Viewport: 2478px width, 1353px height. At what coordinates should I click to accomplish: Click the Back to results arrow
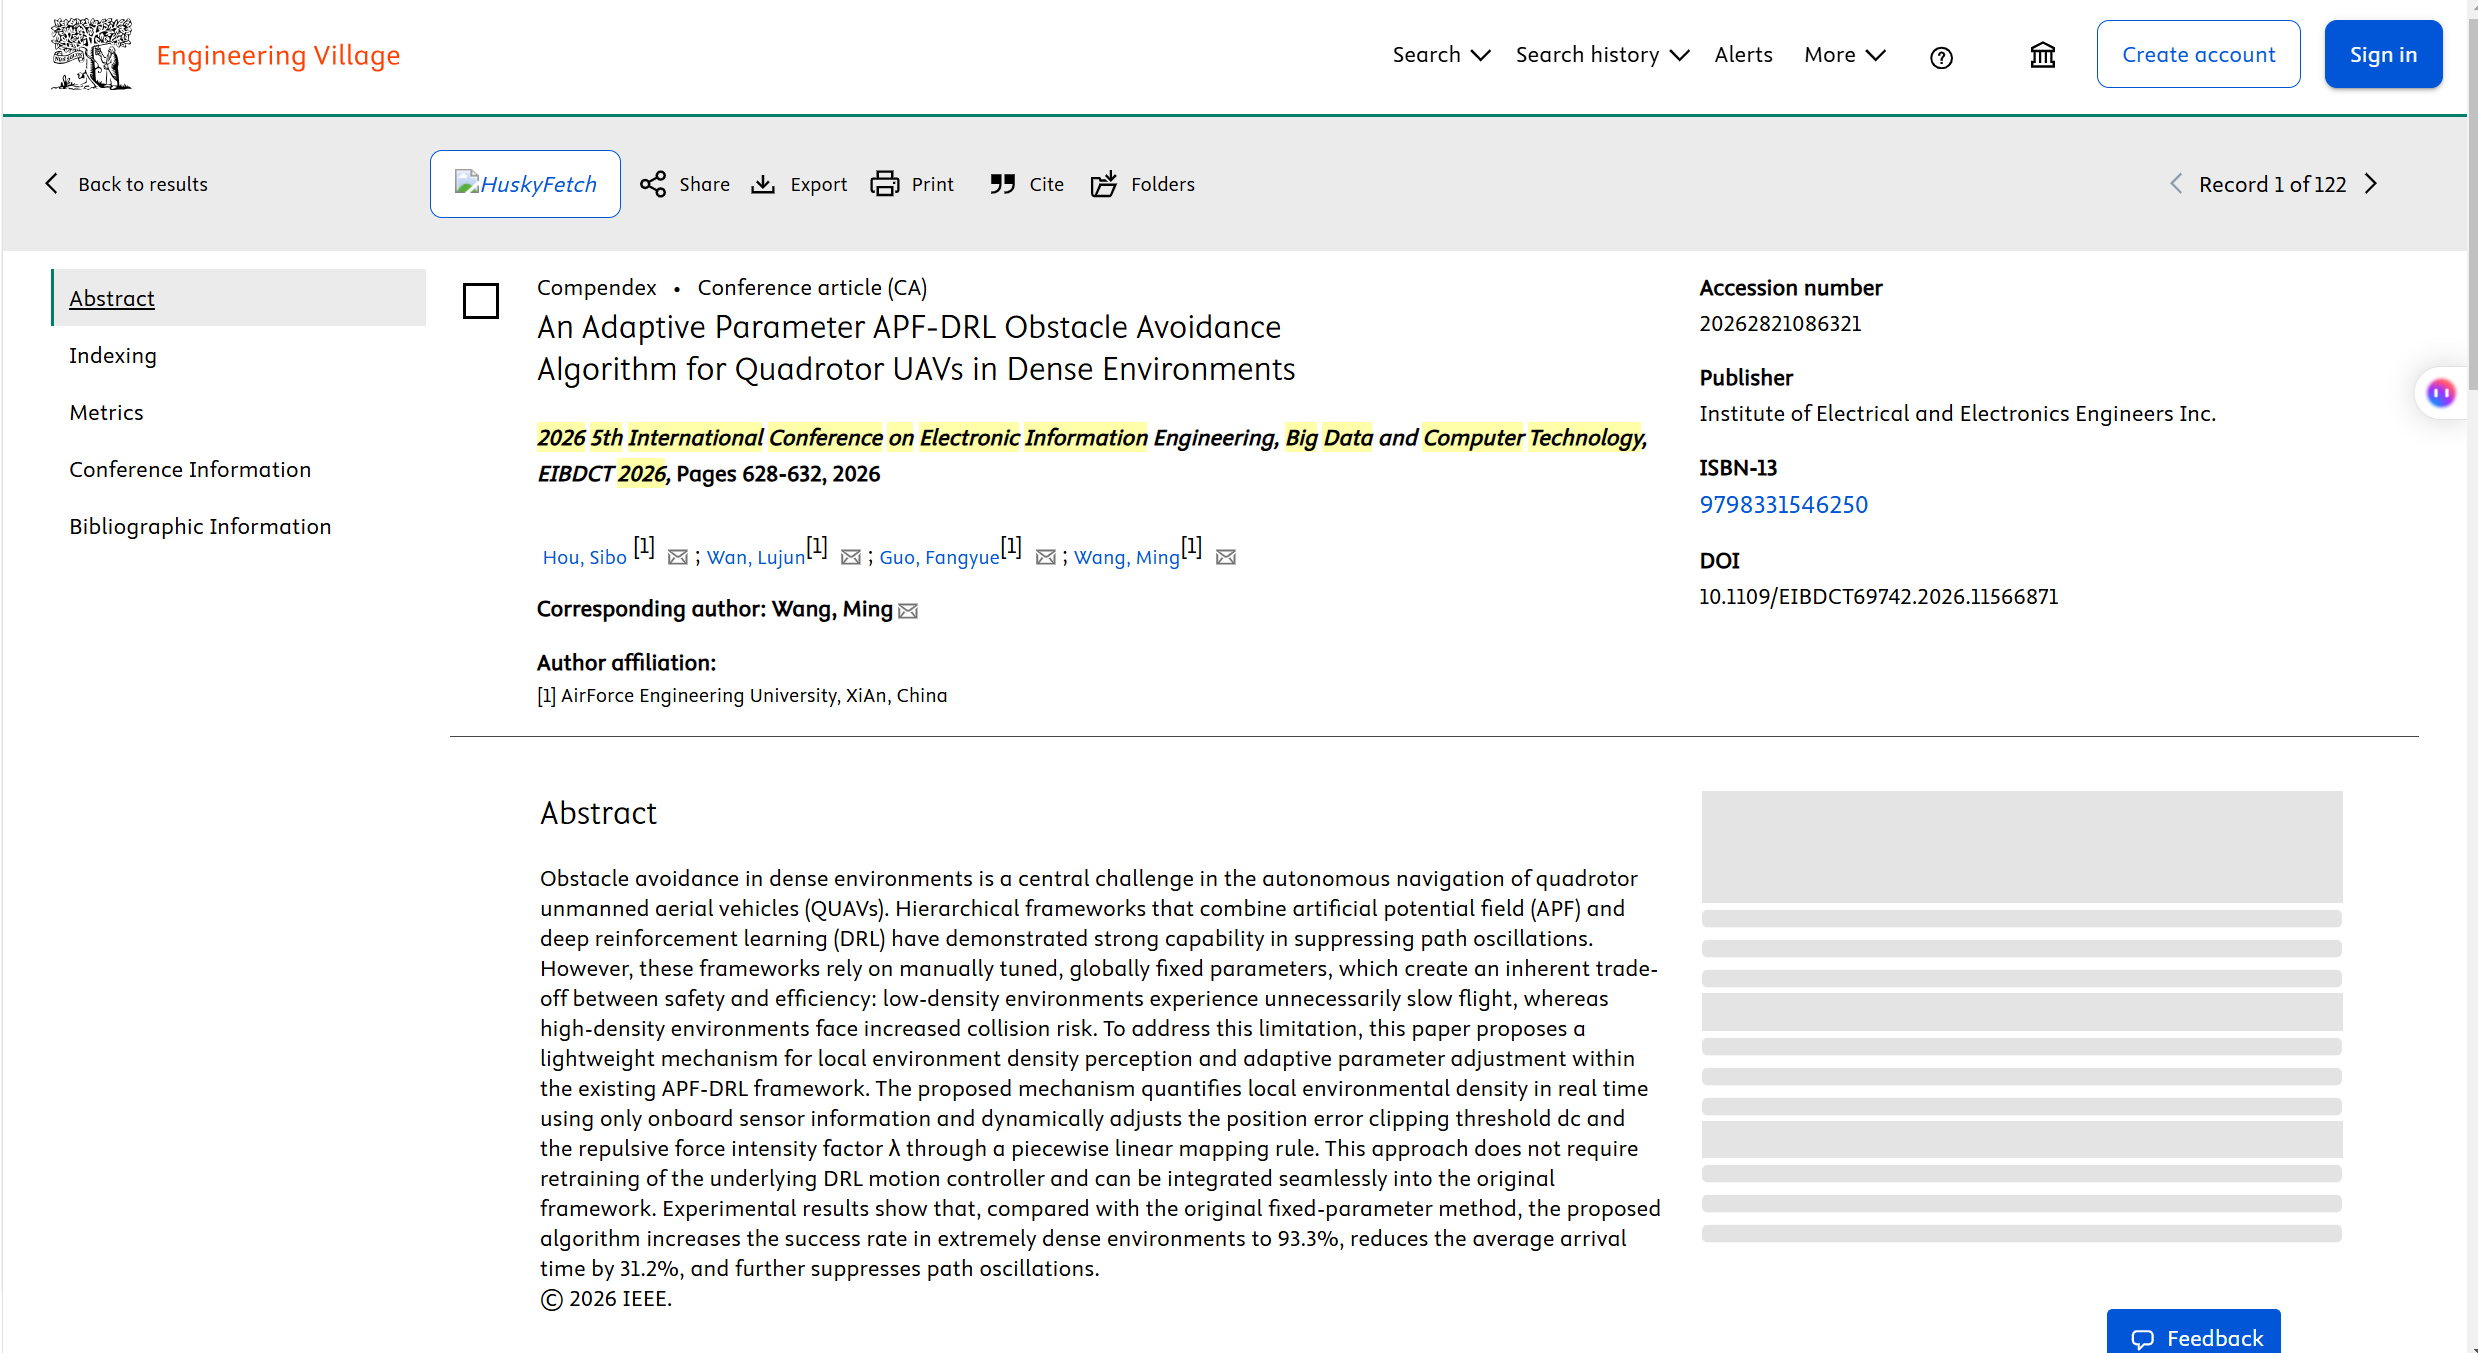(52, 183)
